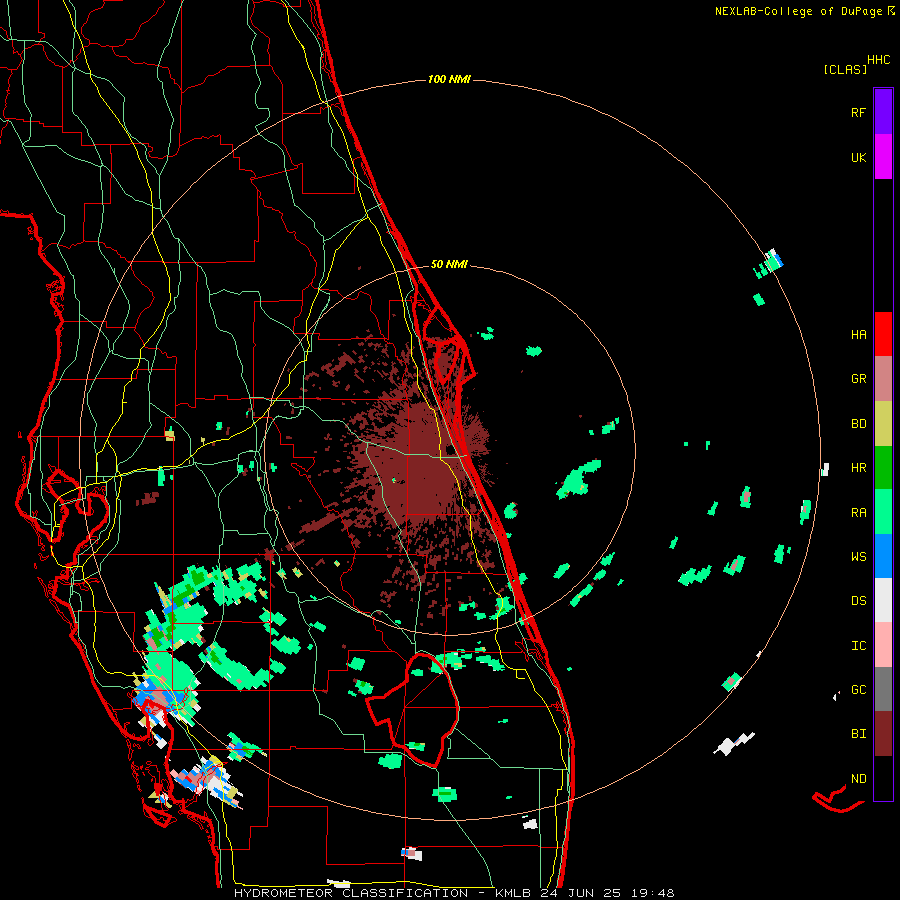Click the BD yellow legend swatch
Screen dimensions: 900x900
tap(883, 424)
